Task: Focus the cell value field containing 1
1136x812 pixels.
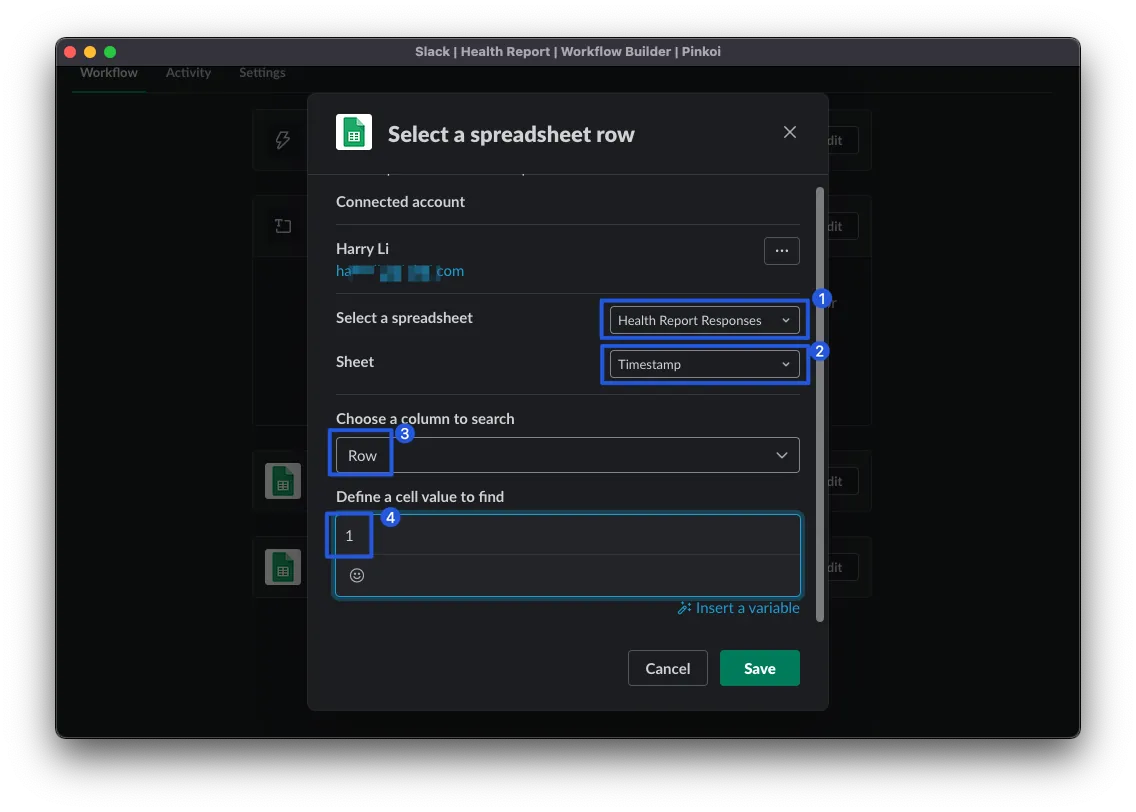Action: click(x=567, y=535)
